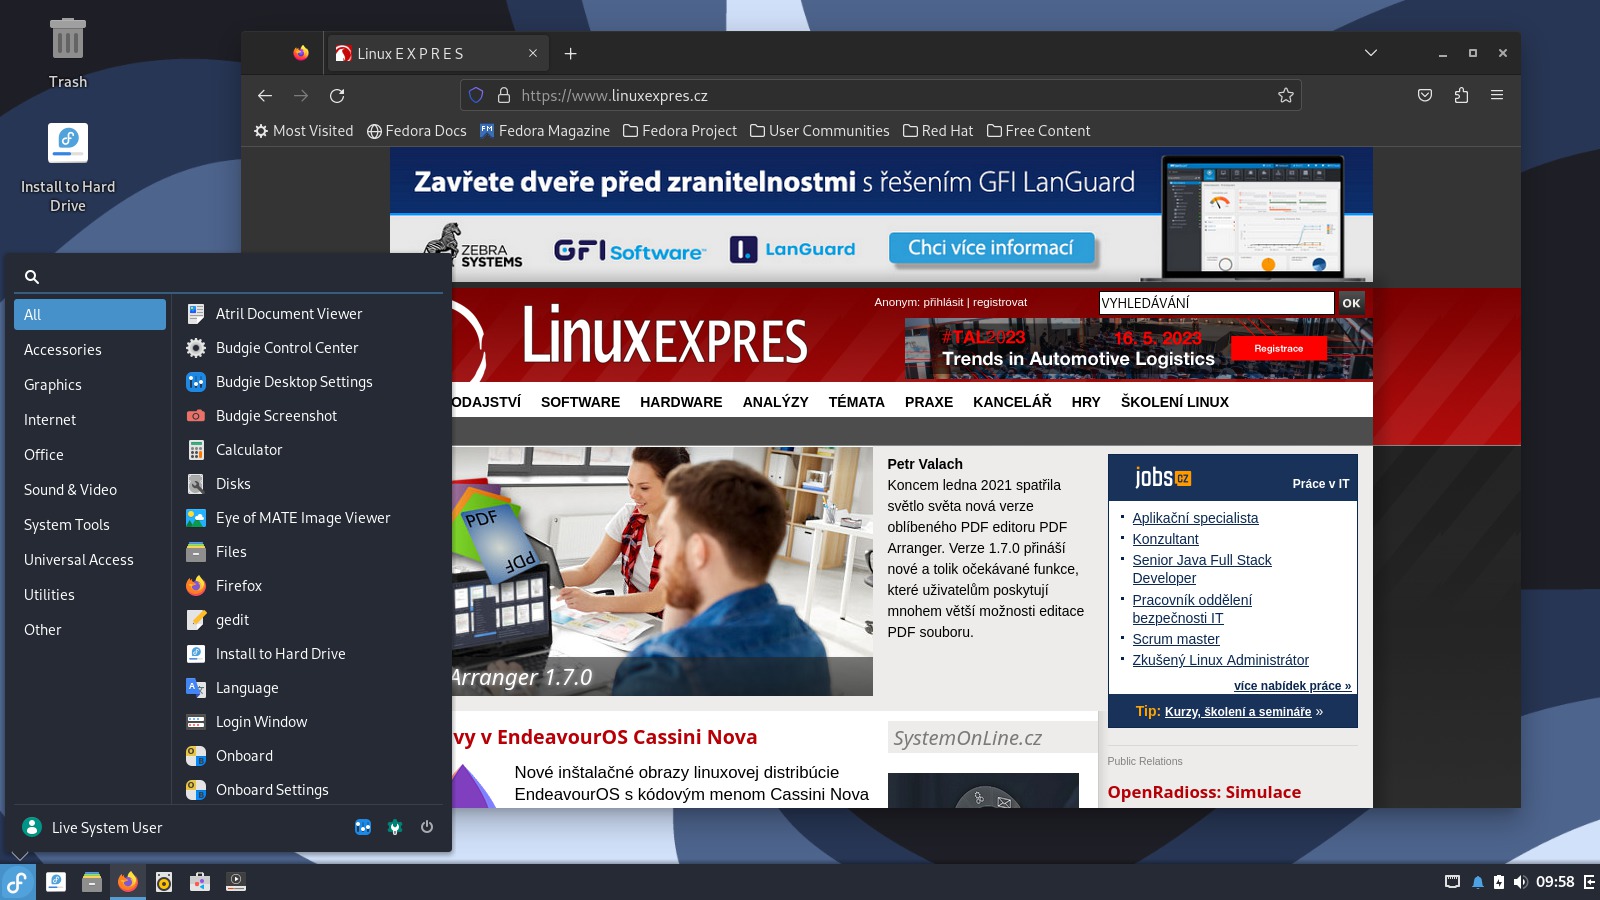Open Fedora Magazine bookmark
Image resolution: width=1600 pixels, height=900 pixels.
pos(545,131)
